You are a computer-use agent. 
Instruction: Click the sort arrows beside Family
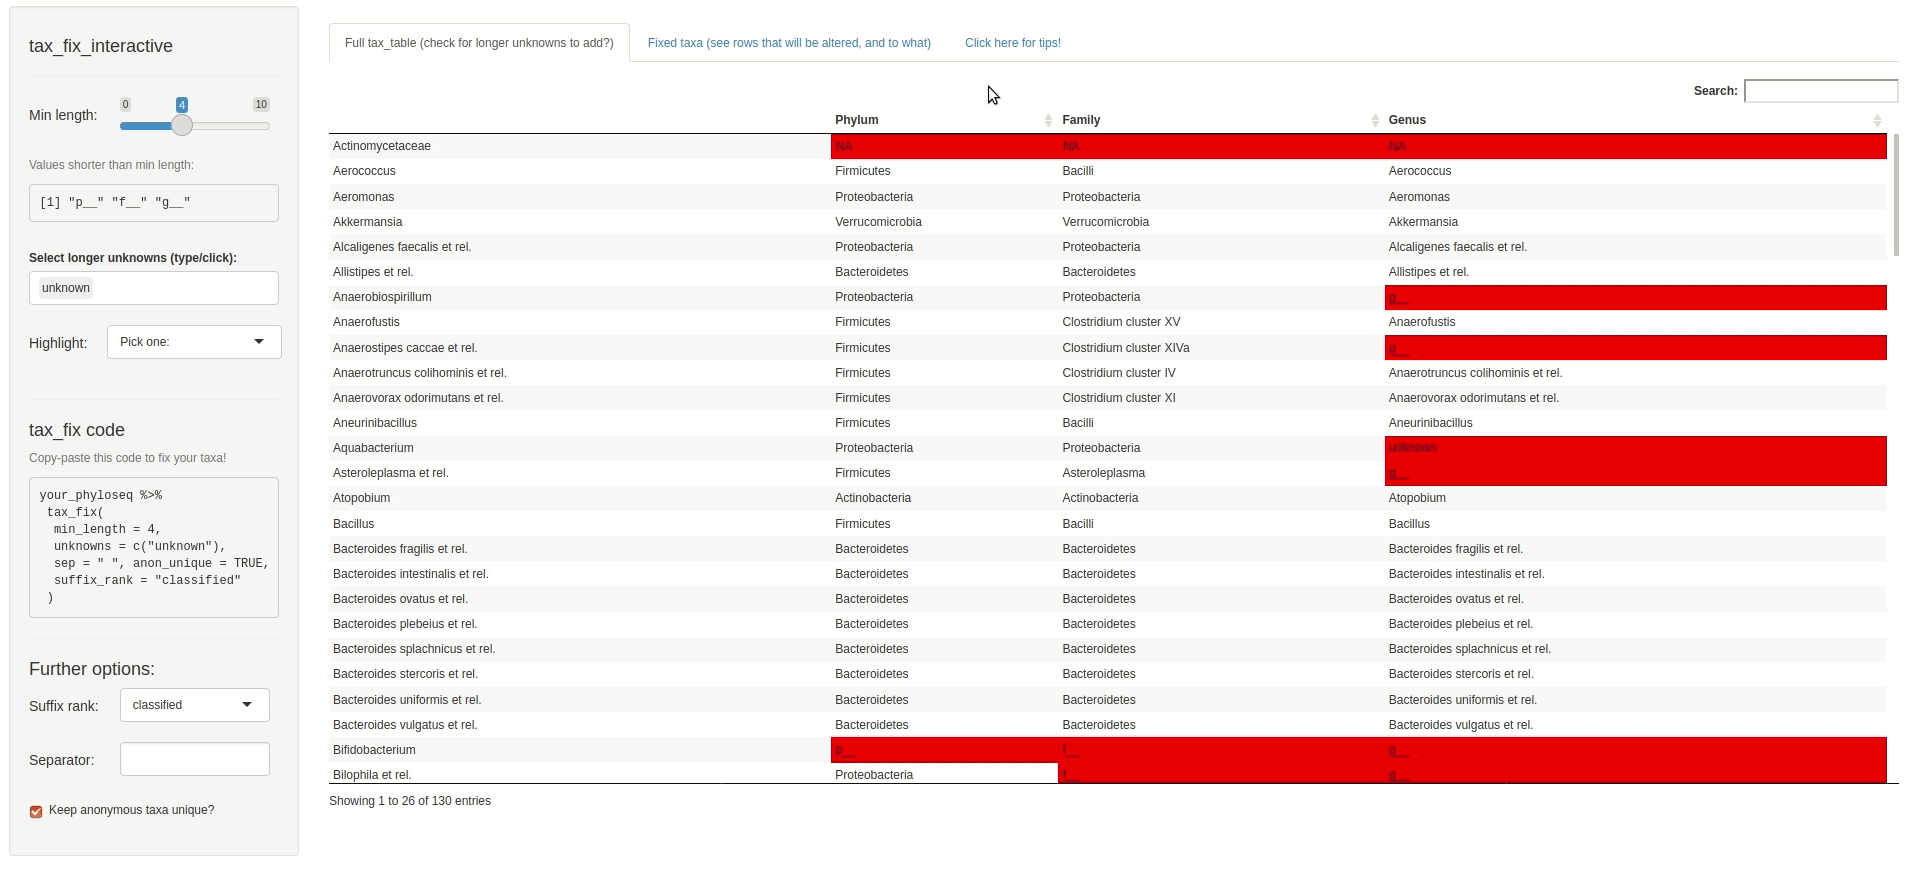(1375, 120)
